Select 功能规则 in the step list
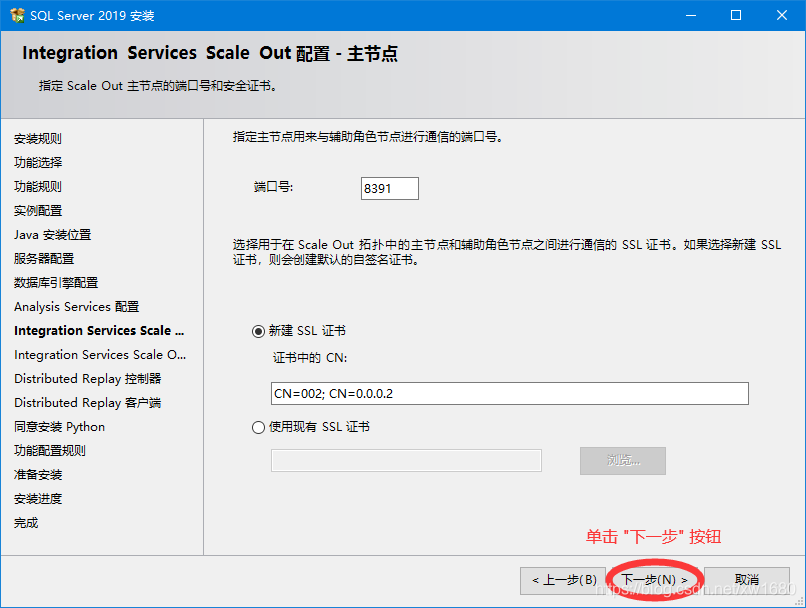 click(38, 187)
